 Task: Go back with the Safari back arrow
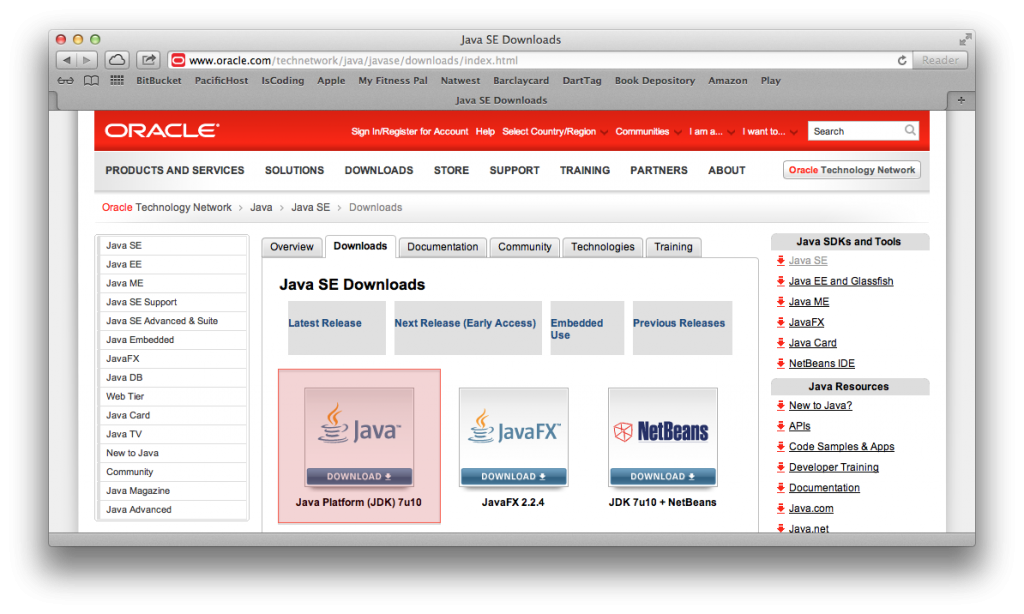tap(67, 60)
